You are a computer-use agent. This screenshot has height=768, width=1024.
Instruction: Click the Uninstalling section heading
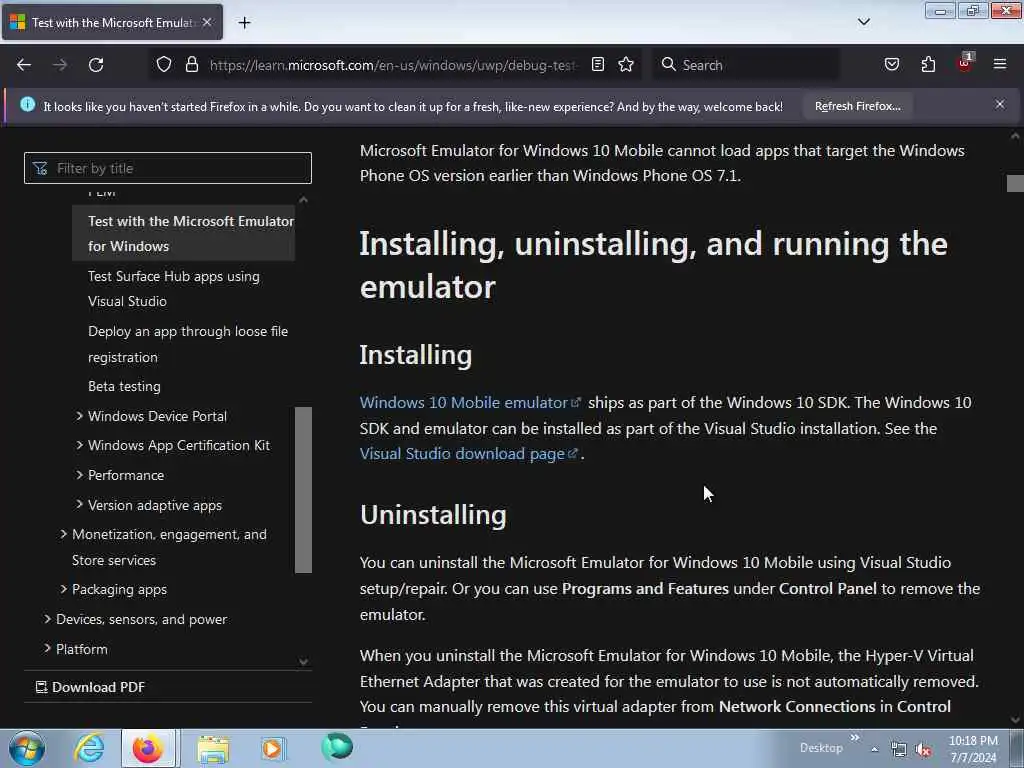pyautogui.click(x=433, y=515)
